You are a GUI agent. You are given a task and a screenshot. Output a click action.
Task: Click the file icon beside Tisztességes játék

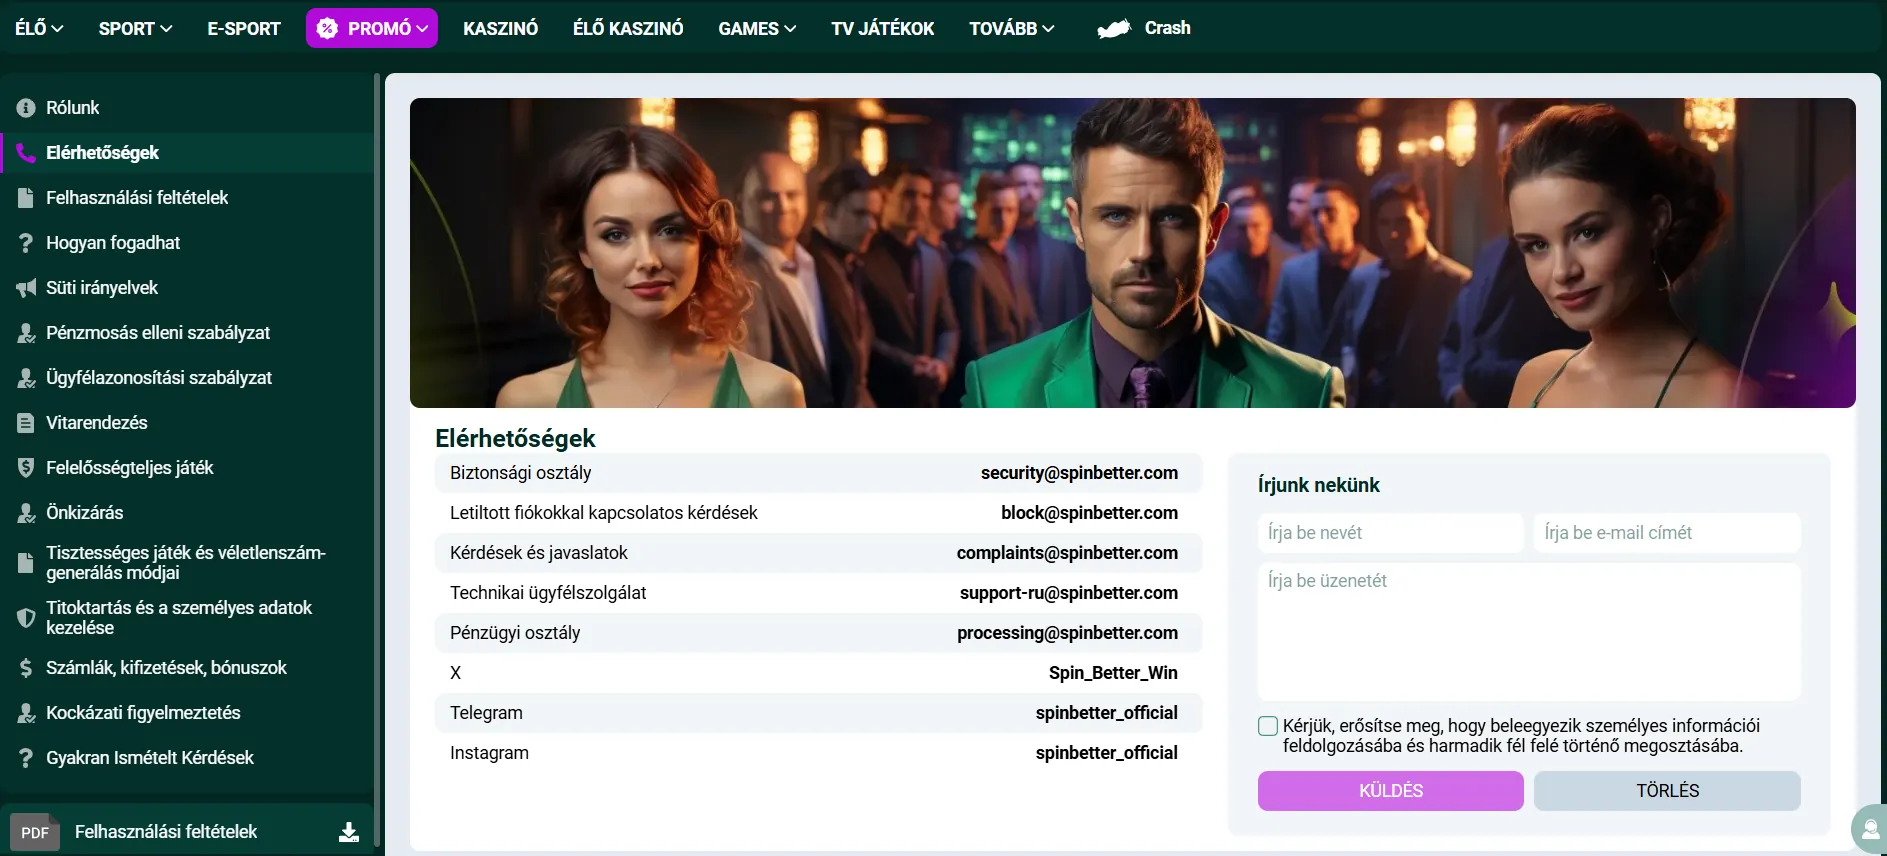tap(26, 563)
